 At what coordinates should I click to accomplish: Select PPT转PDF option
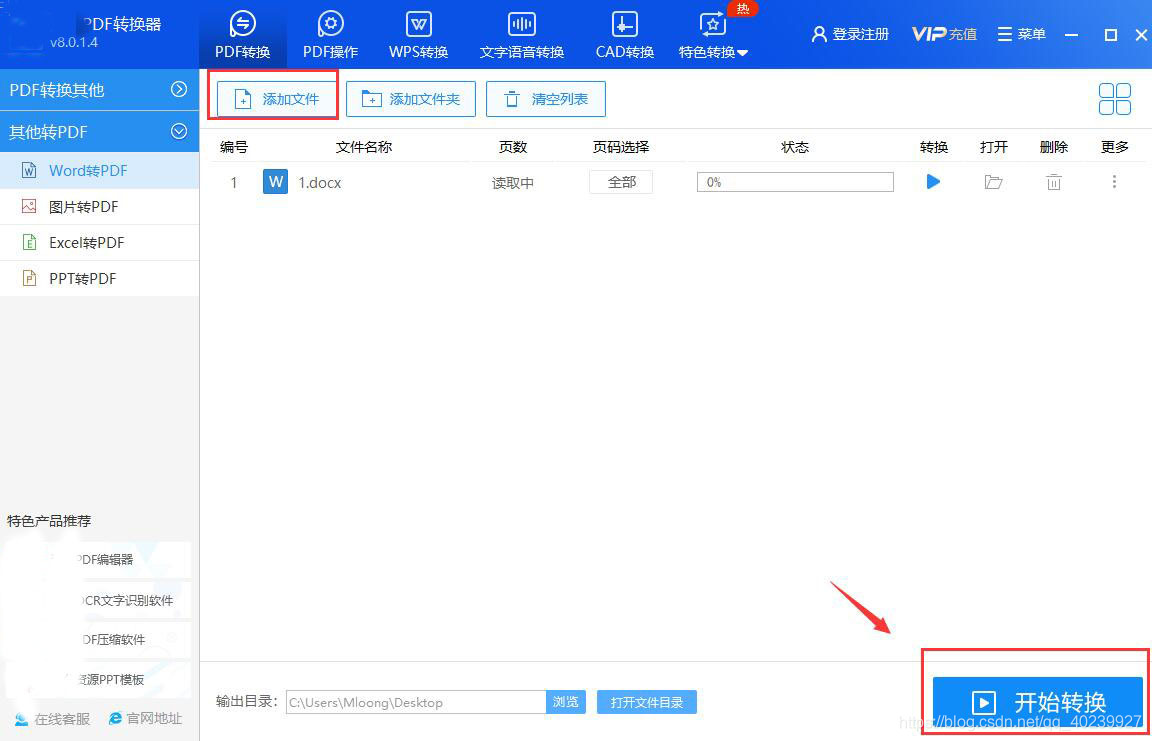[x=99, y=278]
